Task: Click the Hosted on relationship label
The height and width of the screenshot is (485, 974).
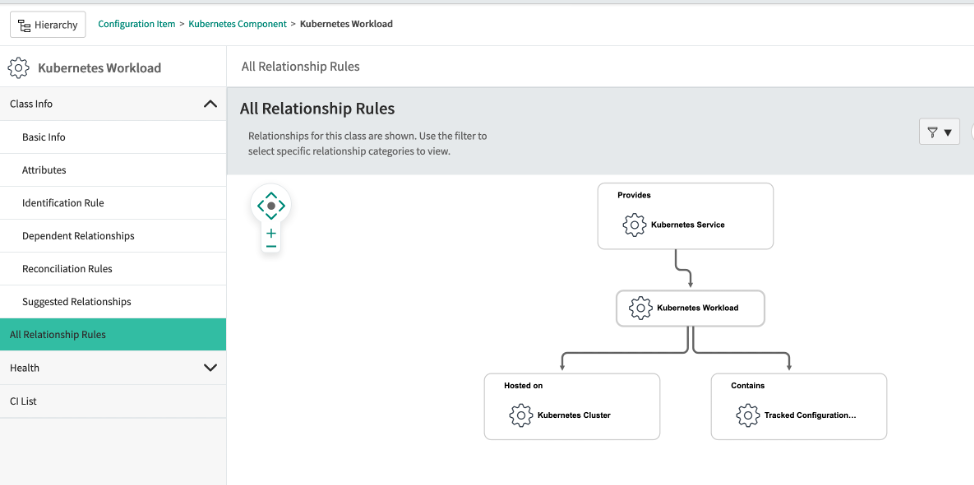Action: tap(523, 386)
